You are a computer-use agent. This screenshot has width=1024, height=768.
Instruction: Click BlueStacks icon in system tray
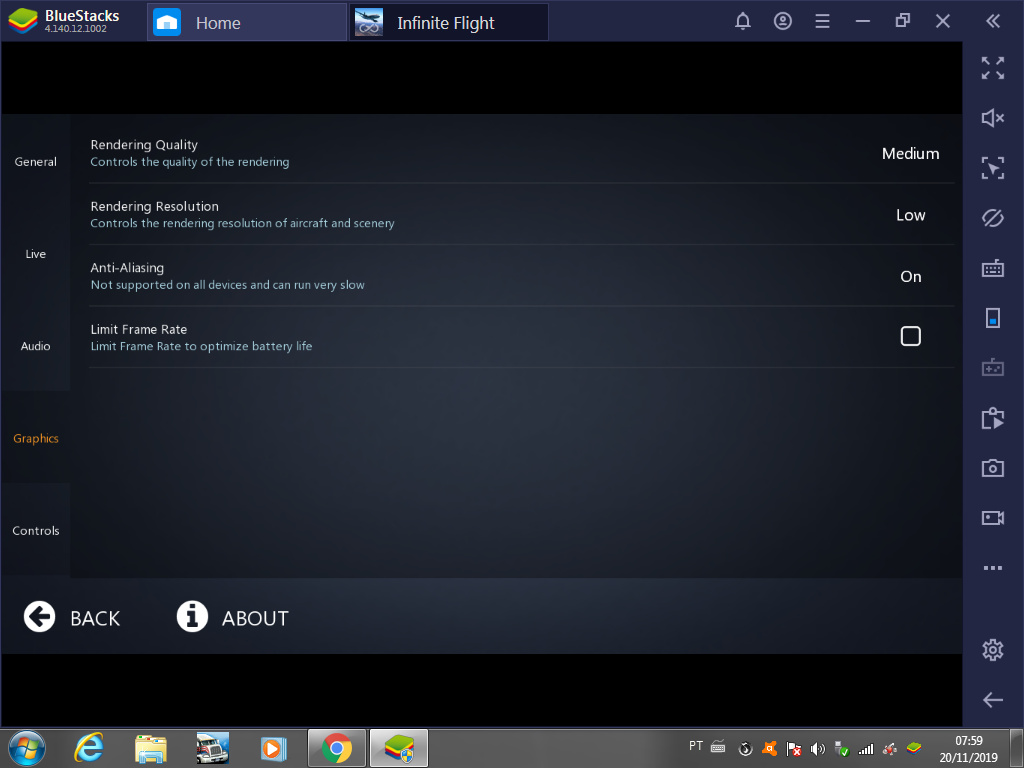(914, 748)
